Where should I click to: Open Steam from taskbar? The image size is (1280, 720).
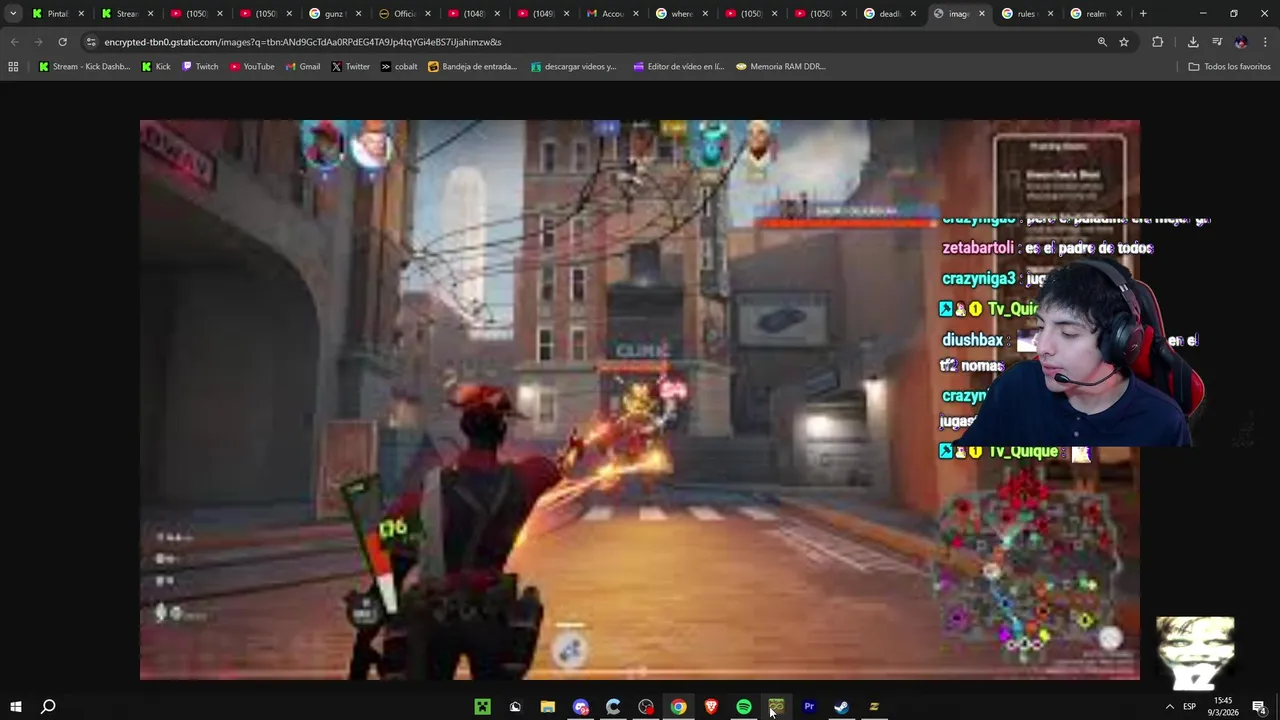click(x=841, y=707)
